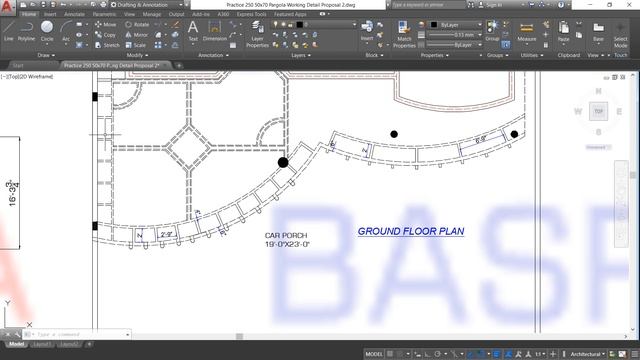Viewport: 640px width, 360px height.
Task: Open the Annotate ribbon tab
Action: tap(74, 14)
